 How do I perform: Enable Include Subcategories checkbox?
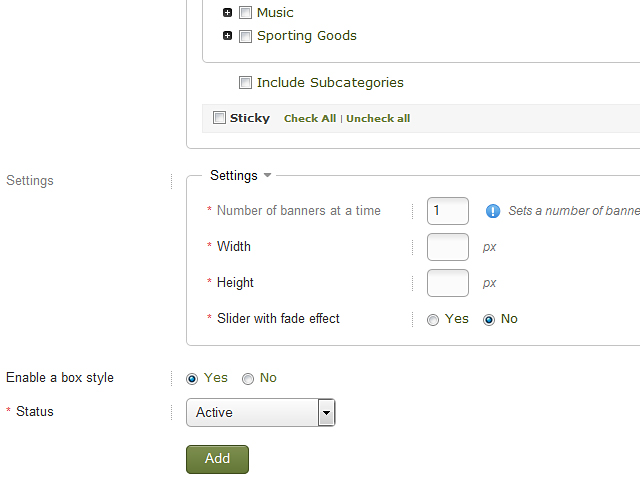click(245, 82)
